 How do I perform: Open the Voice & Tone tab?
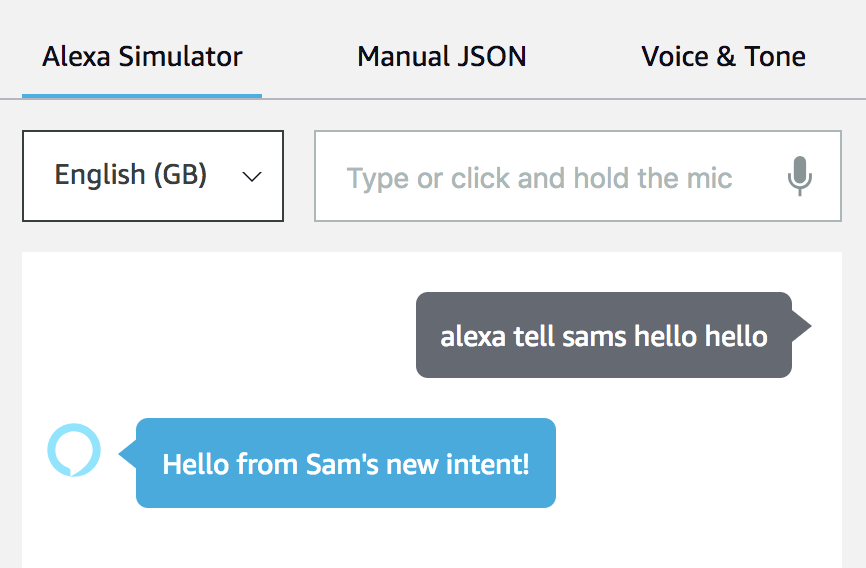click(723, 56)
